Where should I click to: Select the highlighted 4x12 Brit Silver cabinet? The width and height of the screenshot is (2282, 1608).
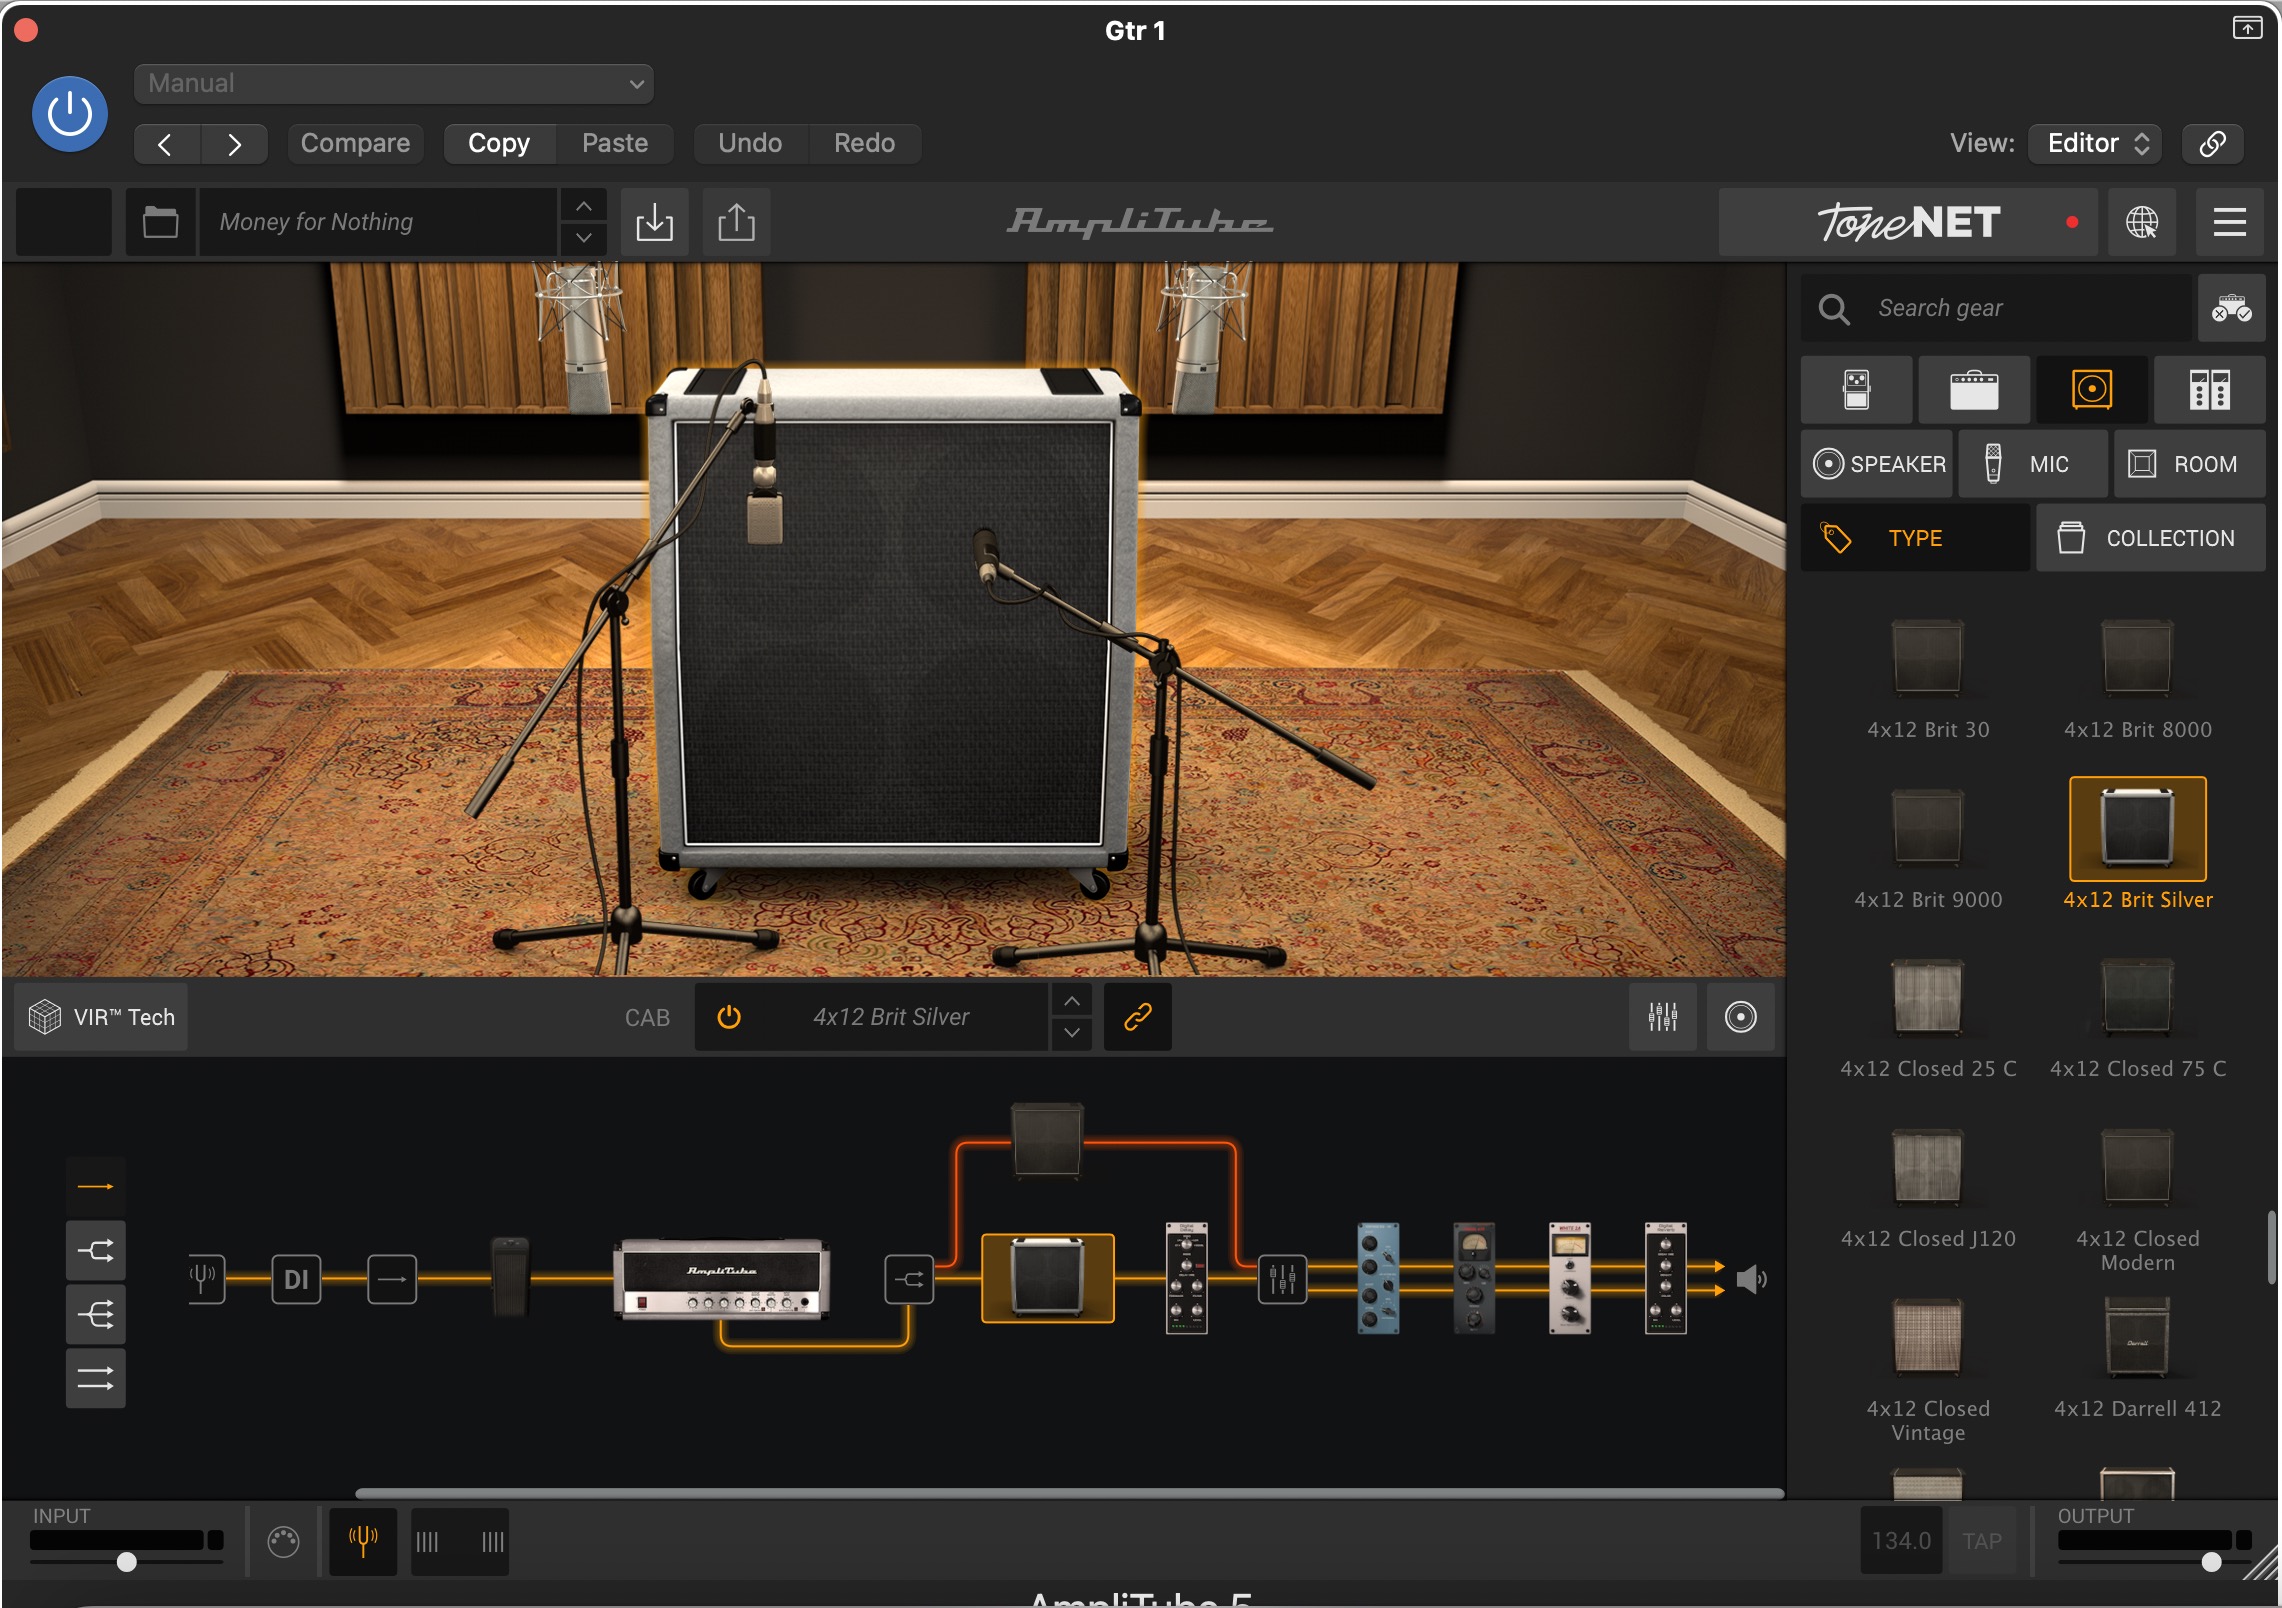click(x=2137, y=844)
